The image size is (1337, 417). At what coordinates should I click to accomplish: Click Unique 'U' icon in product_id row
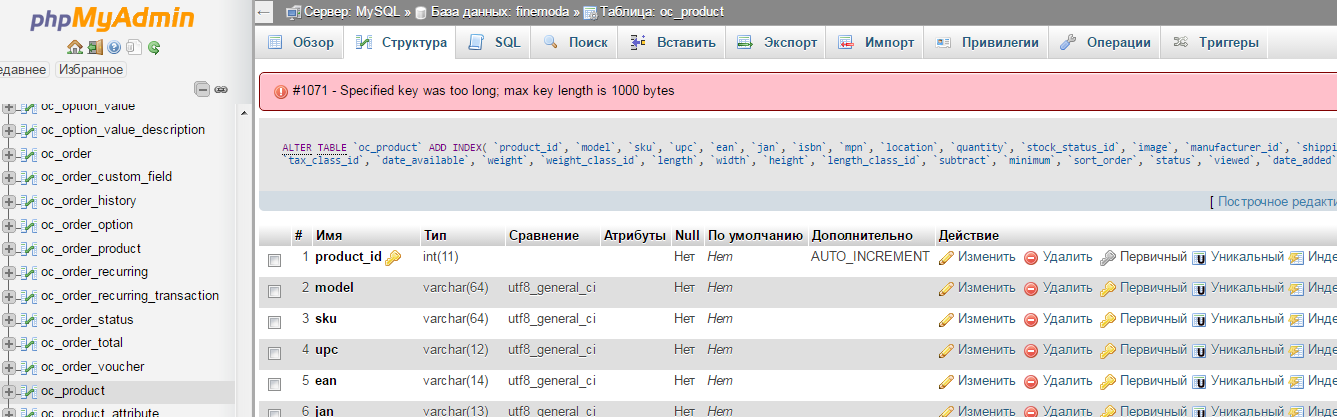pyautogui.click(x=1199, y=257)
